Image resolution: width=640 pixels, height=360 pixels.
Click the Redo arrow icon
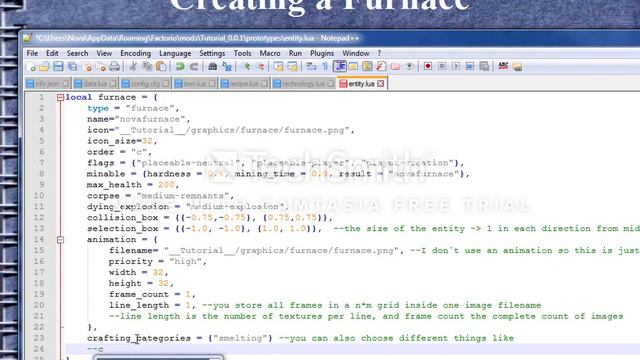point(194,67)
